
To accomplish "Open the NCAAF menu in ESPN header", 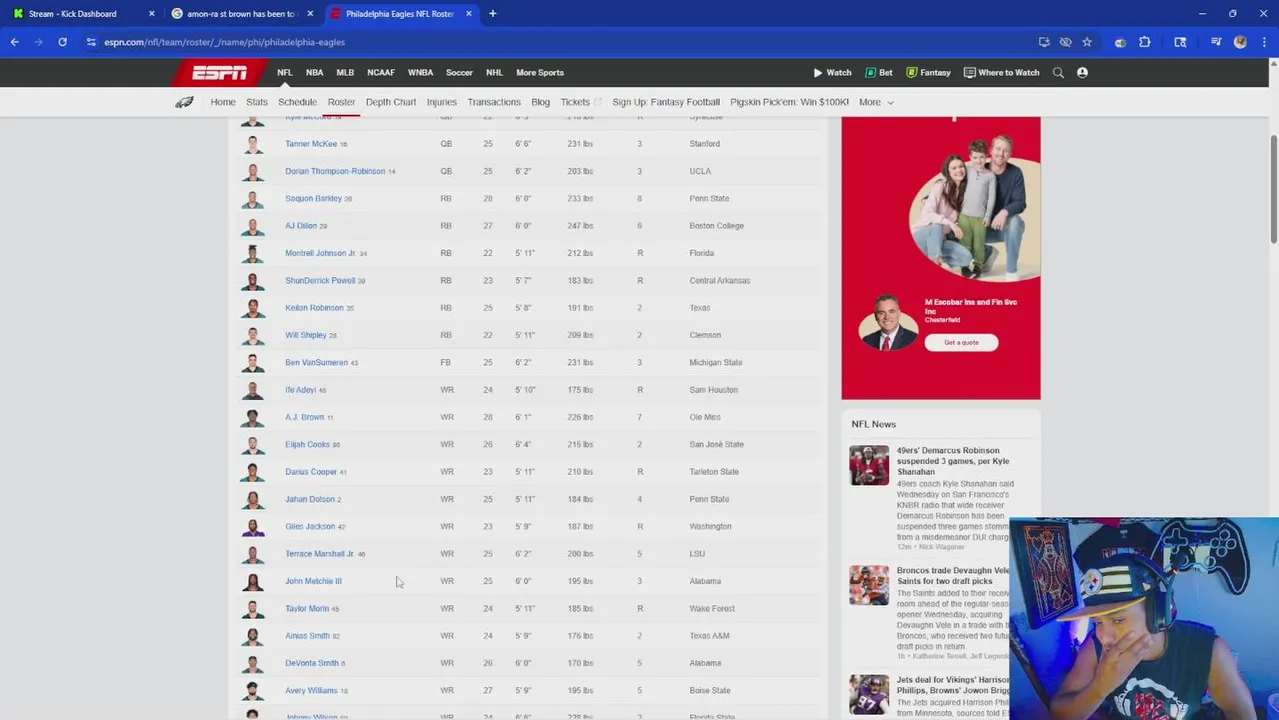I will (x=381, y=72).
